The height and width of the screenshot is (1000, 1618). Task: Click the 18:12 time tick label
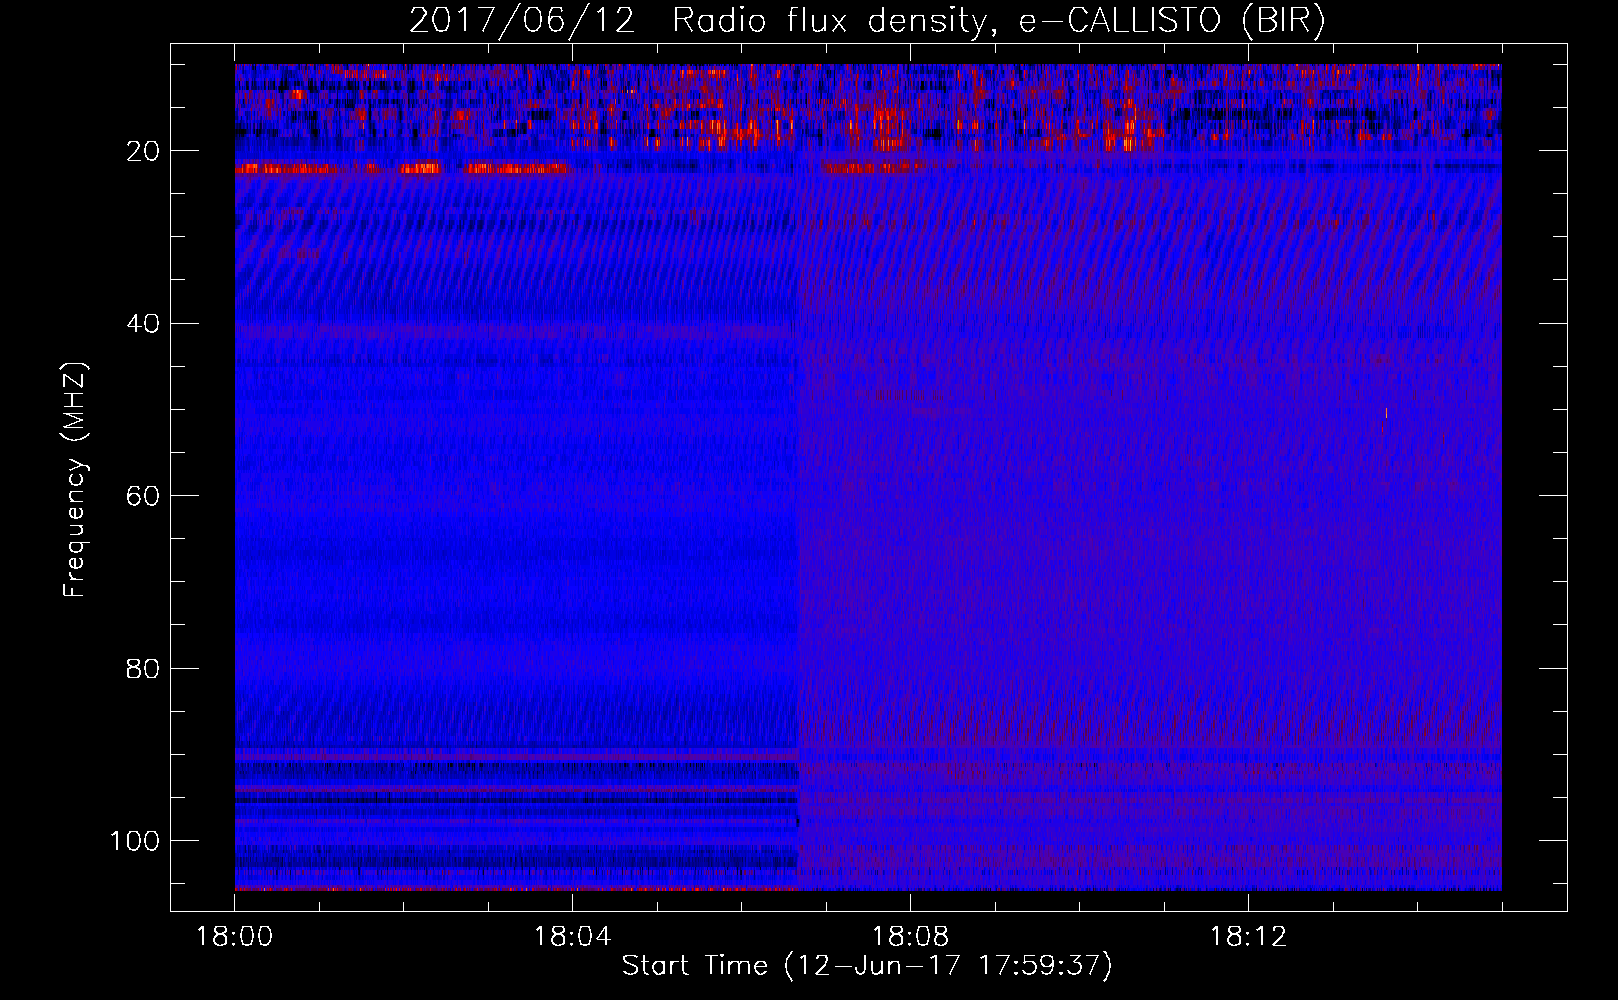tap(1248, 937)
